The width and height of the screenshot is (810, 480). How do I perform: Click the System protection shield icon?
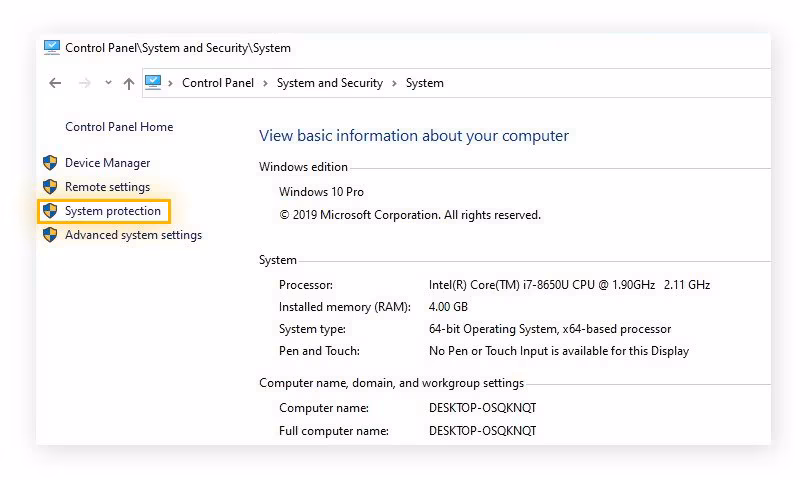(x=50, y=211)
